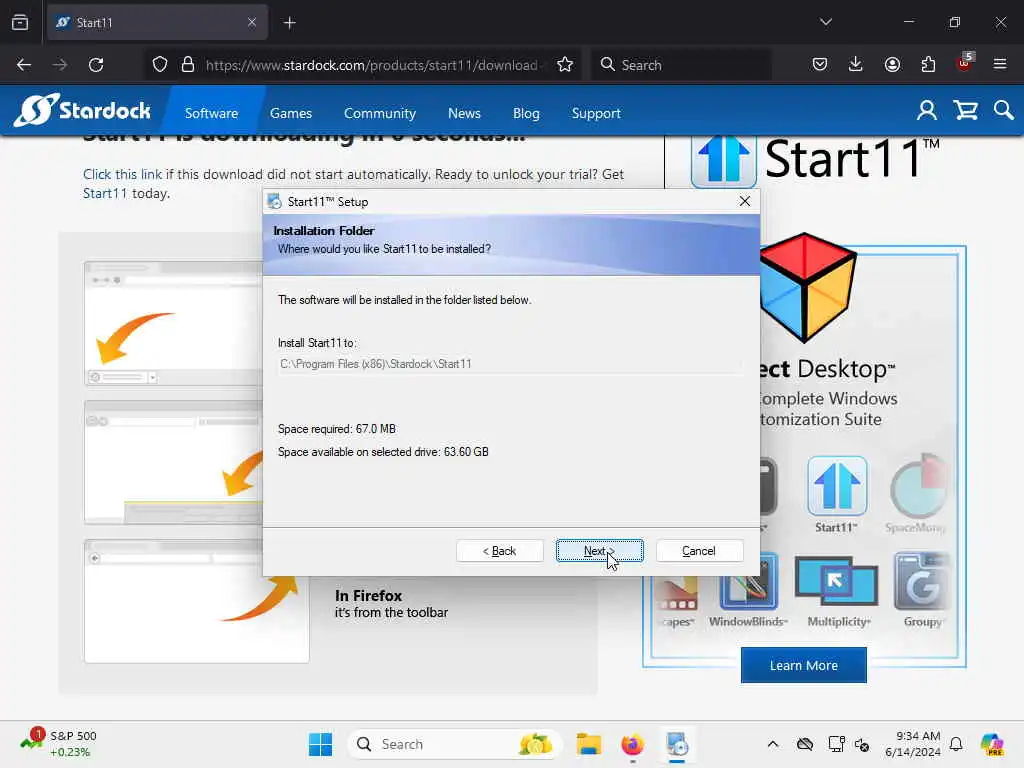This screenshot has width=1024, height=768.
Task: Click the install folder path field
Action: tap(509, 364)
